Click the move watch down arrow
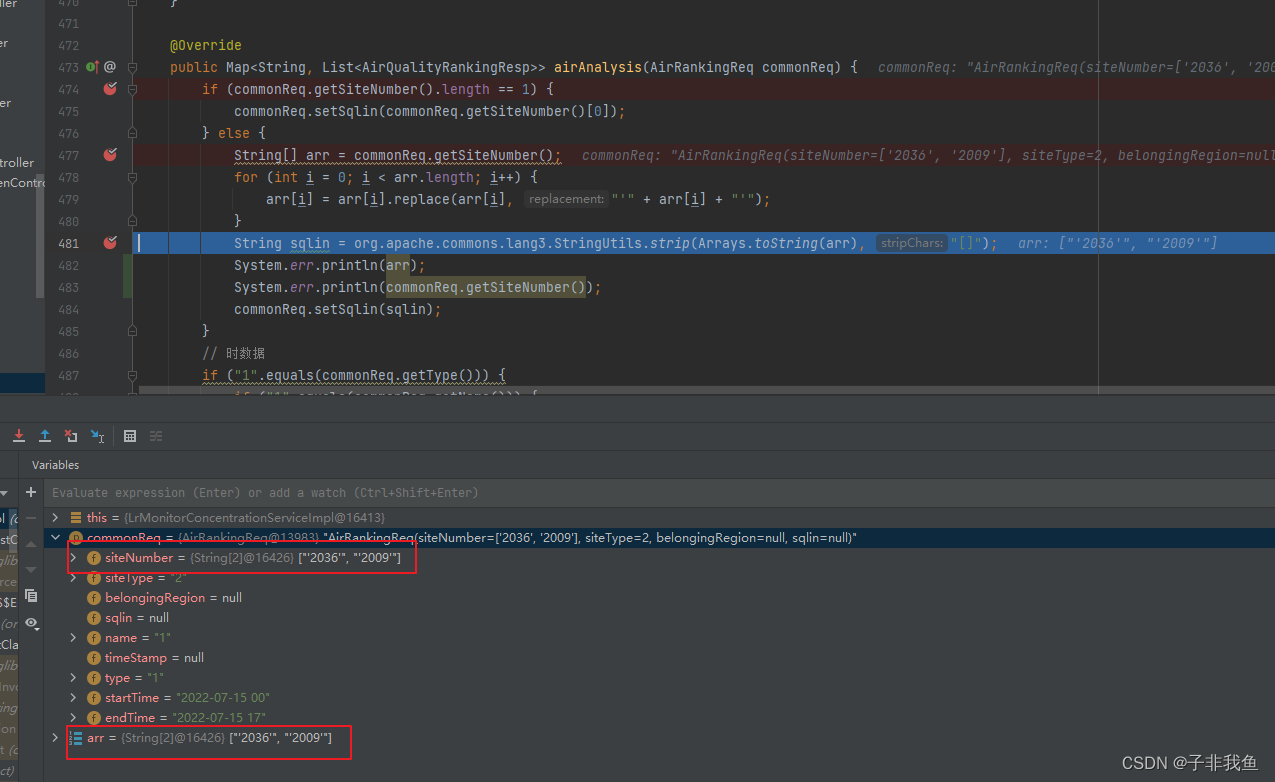1275x782 pixels. coord(31,569)
